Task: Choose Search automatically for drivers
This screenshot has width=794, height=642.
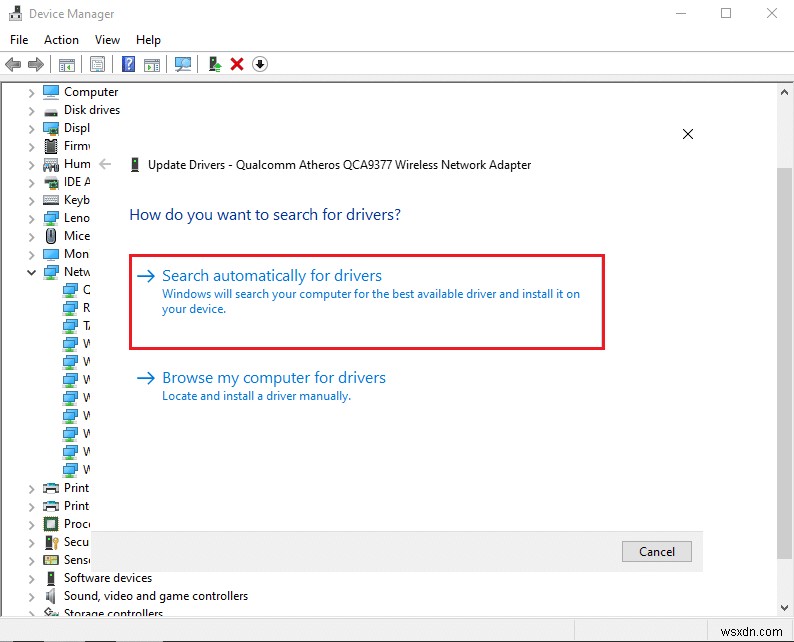Action: pos(367,302)
